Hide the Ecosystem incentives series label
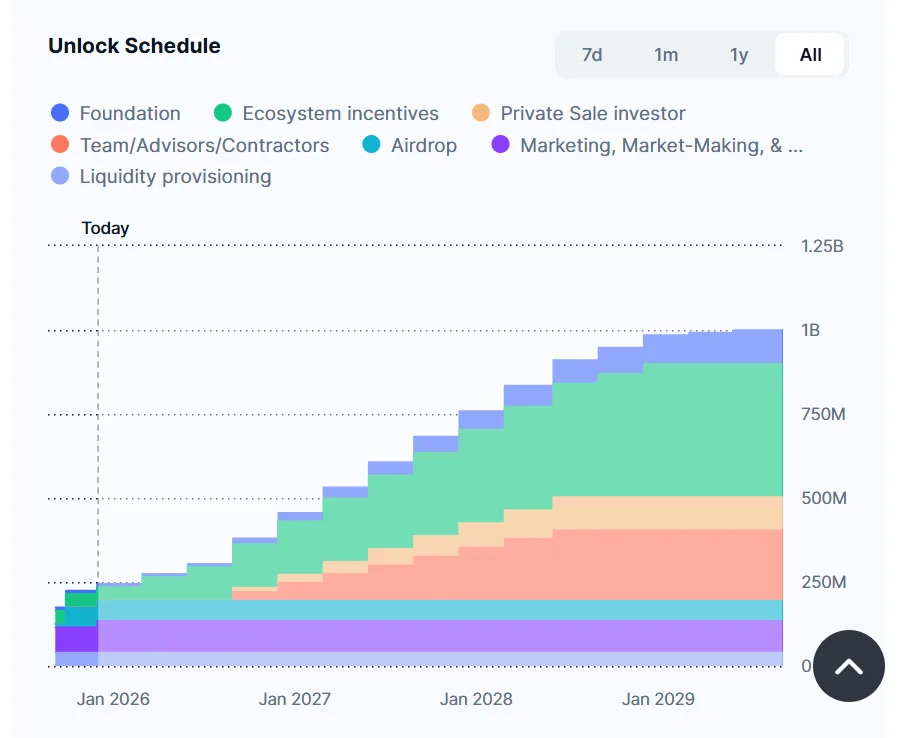This screenshot has width=897, height=738. point(340,113)
